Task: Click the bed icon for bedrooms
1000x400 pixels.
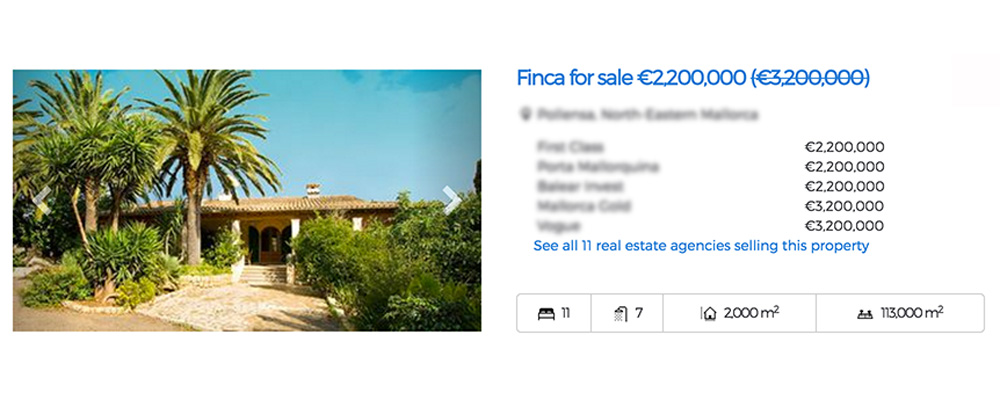Action: (546, 314)
